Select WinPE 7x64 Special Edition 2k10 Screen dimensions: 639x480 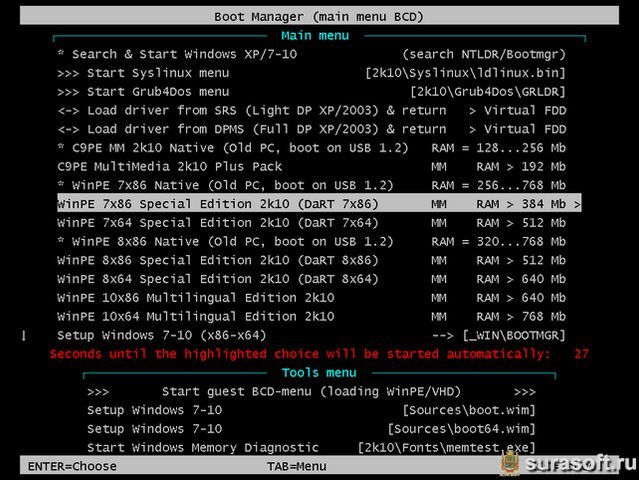coord(312,223)
